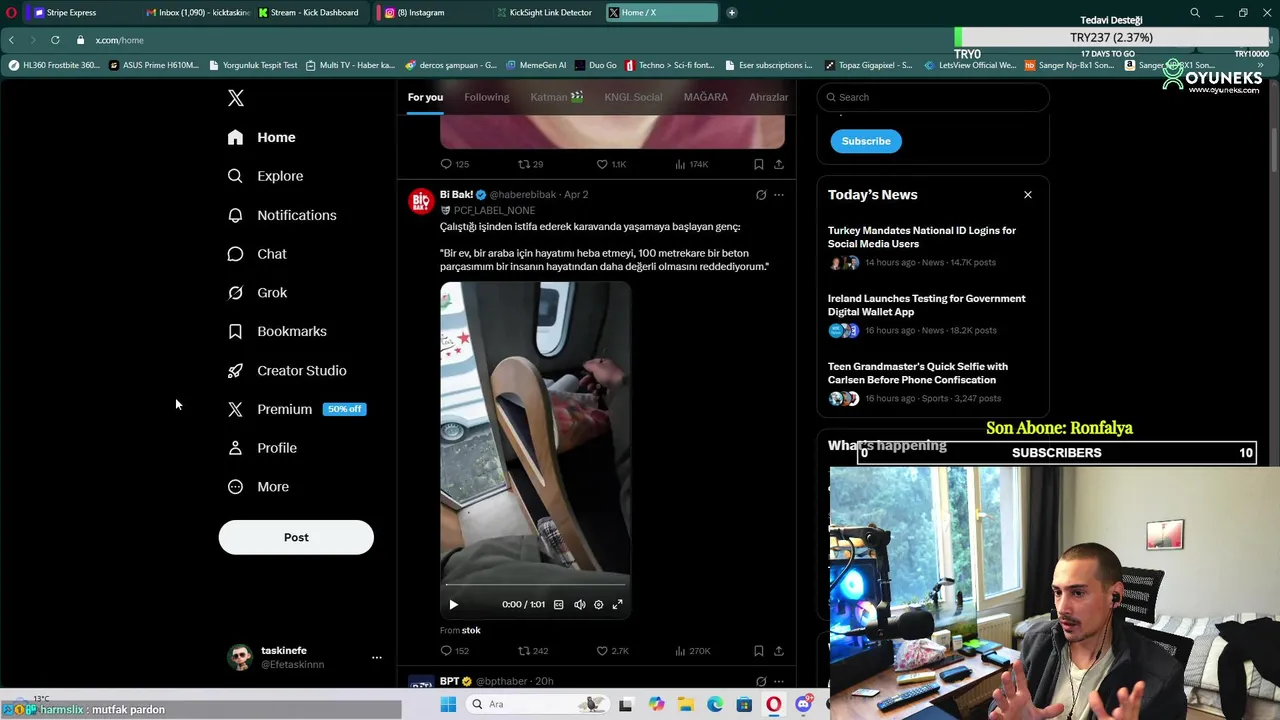Open the MemeGen AI bookmark

pyautogui.click(x=536, y=65)
